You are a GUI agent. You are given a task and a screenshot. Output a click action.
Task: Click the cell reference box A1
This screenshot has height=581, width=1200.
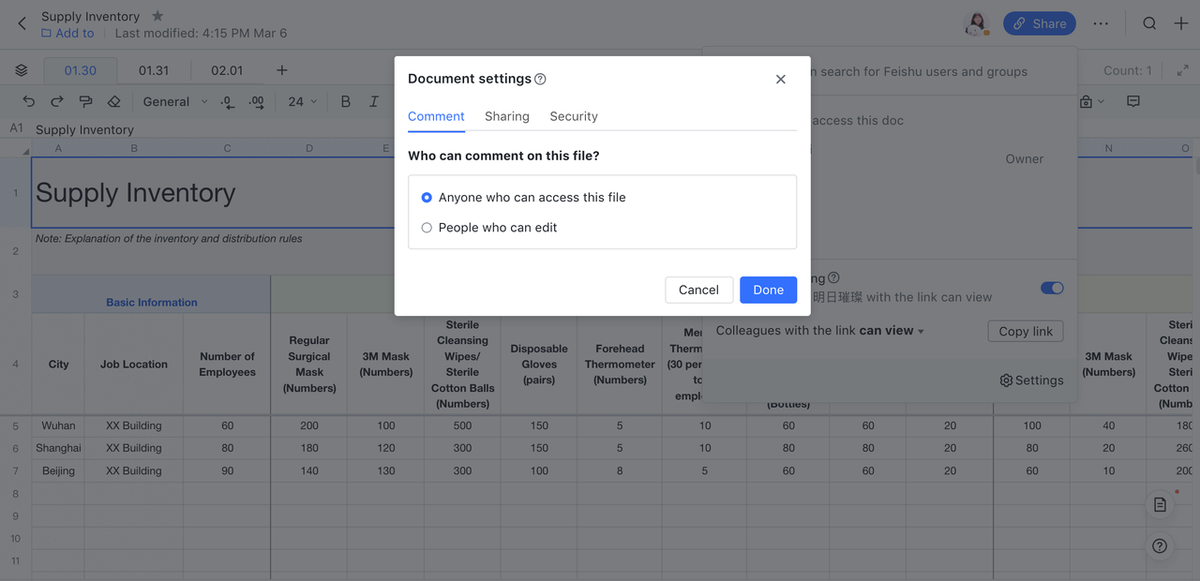[x=16, y=129]
